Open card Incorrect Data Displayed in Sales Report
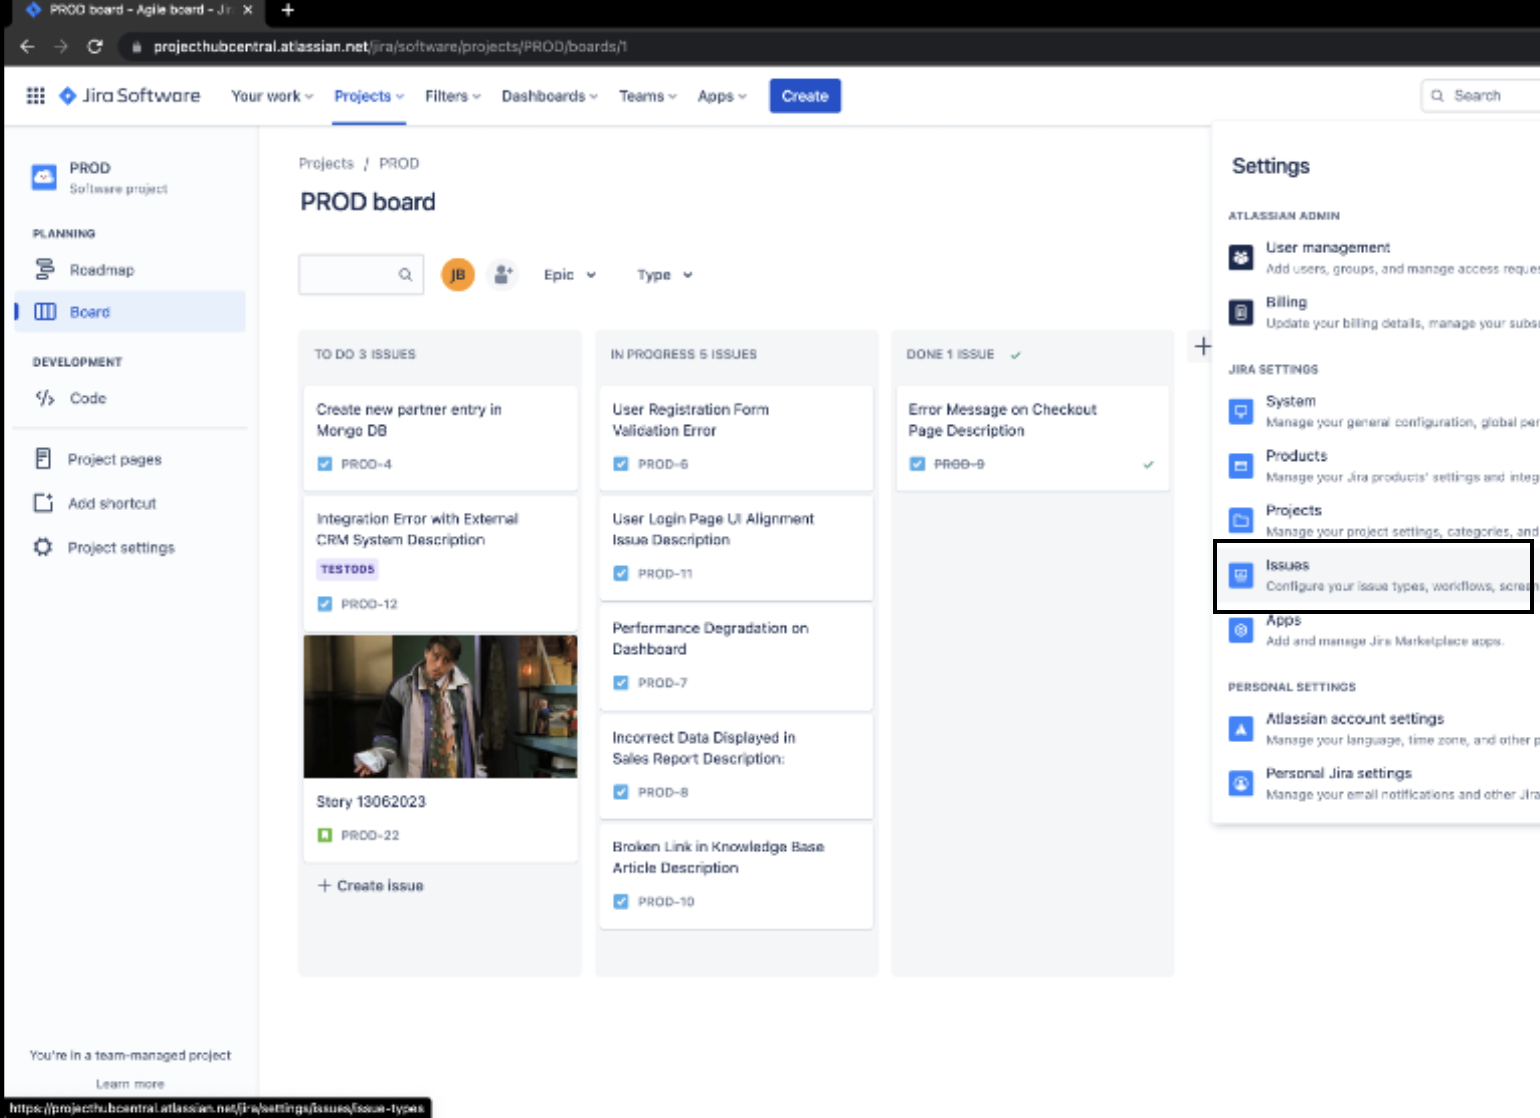The width and height of the screenshot is (1540, 1118). 736,766
